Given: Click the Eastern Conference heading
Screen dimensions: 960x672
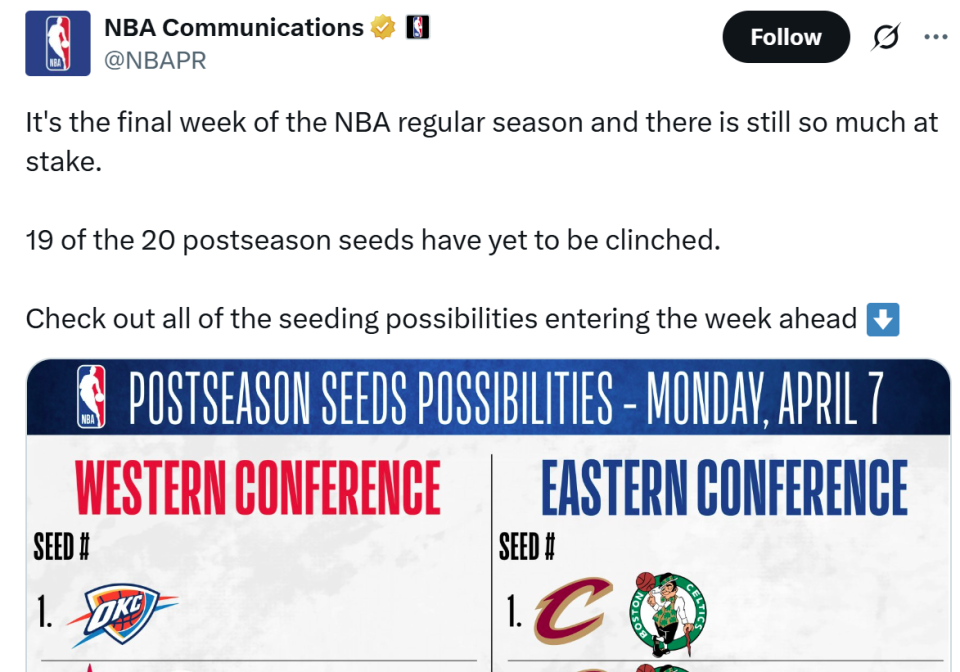Looking at the screenshot, I should point(724,489).
